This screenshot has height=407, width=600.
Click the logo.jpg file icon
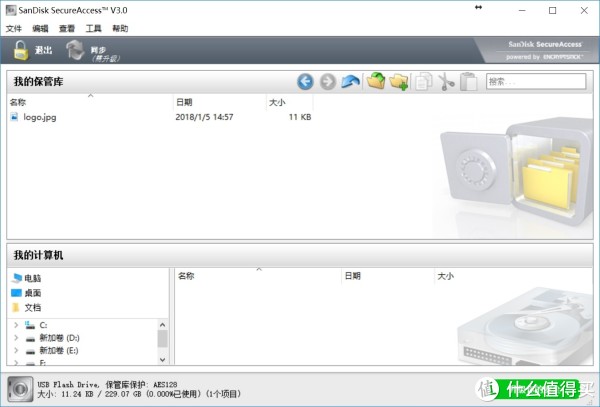[x=14, y=117]
